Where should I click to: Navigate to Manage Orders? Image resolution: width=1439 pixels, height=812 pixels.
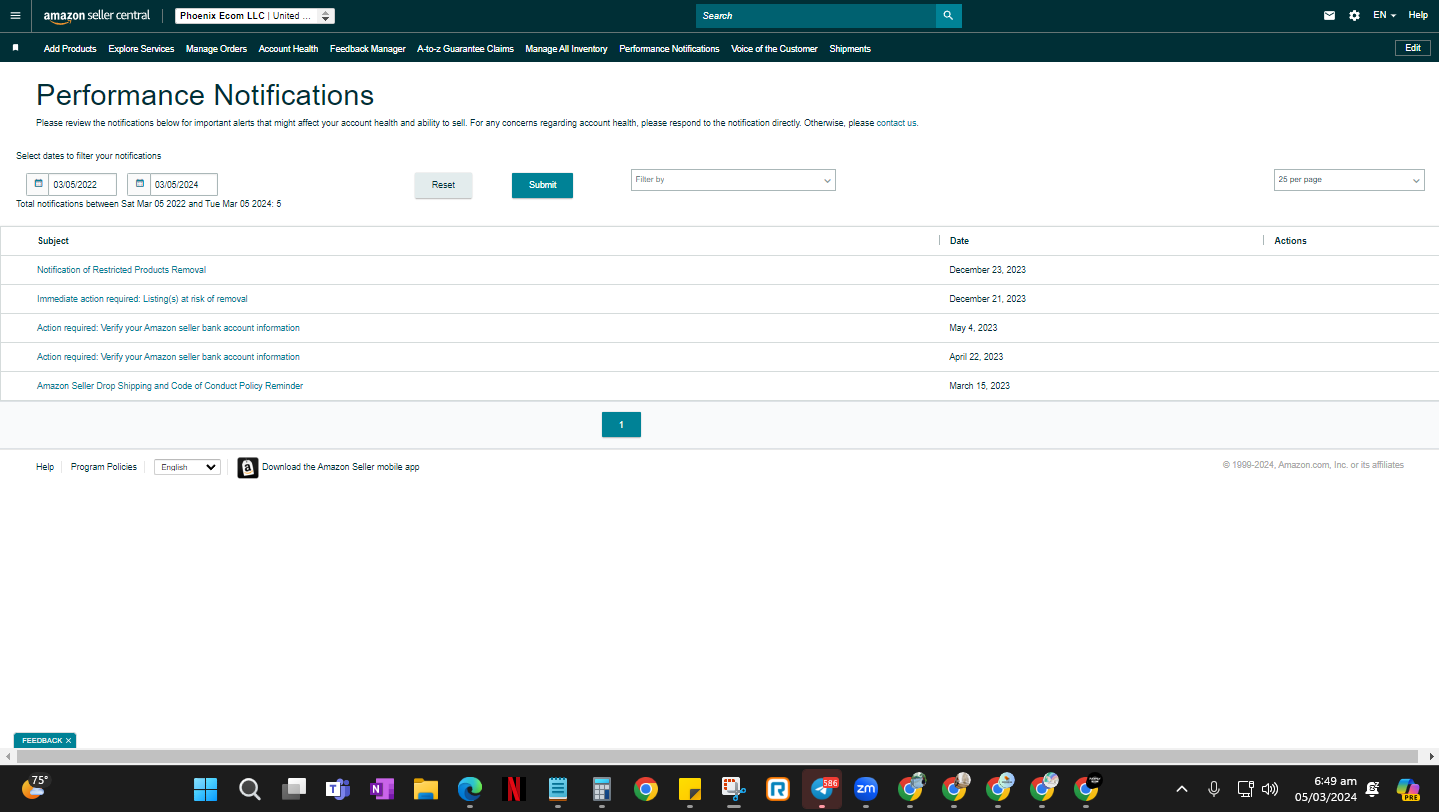[x=216, y=49]
